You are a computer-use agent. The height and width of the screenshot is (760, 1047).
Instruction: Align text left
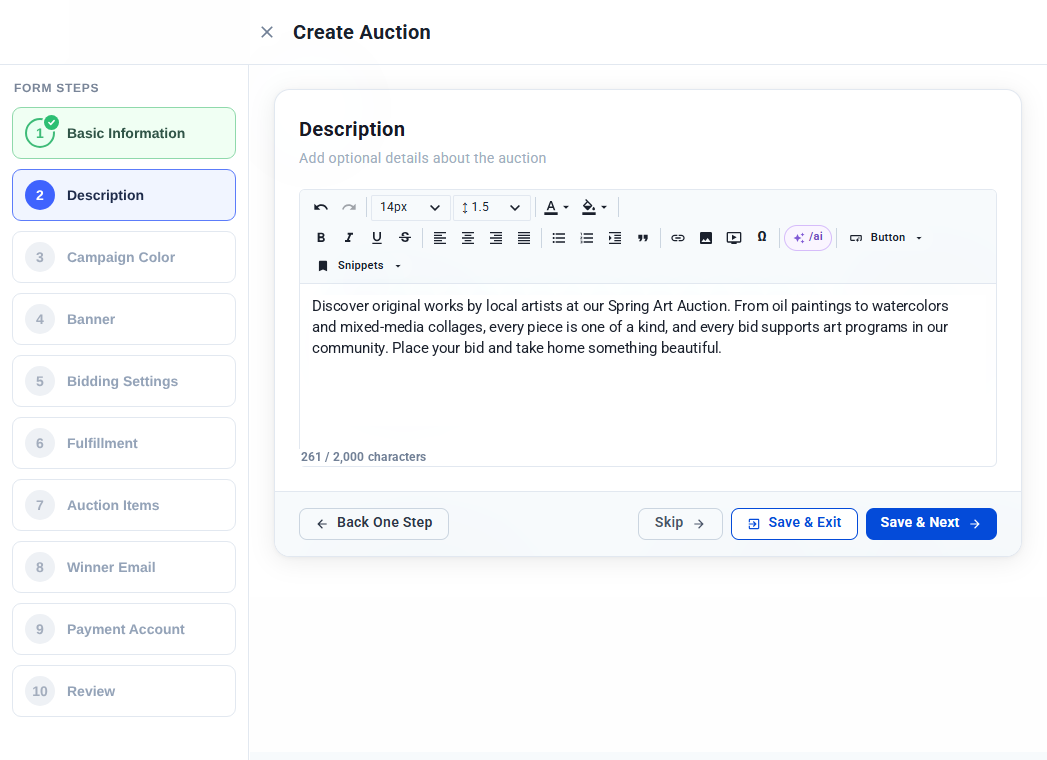coord(439,238)
